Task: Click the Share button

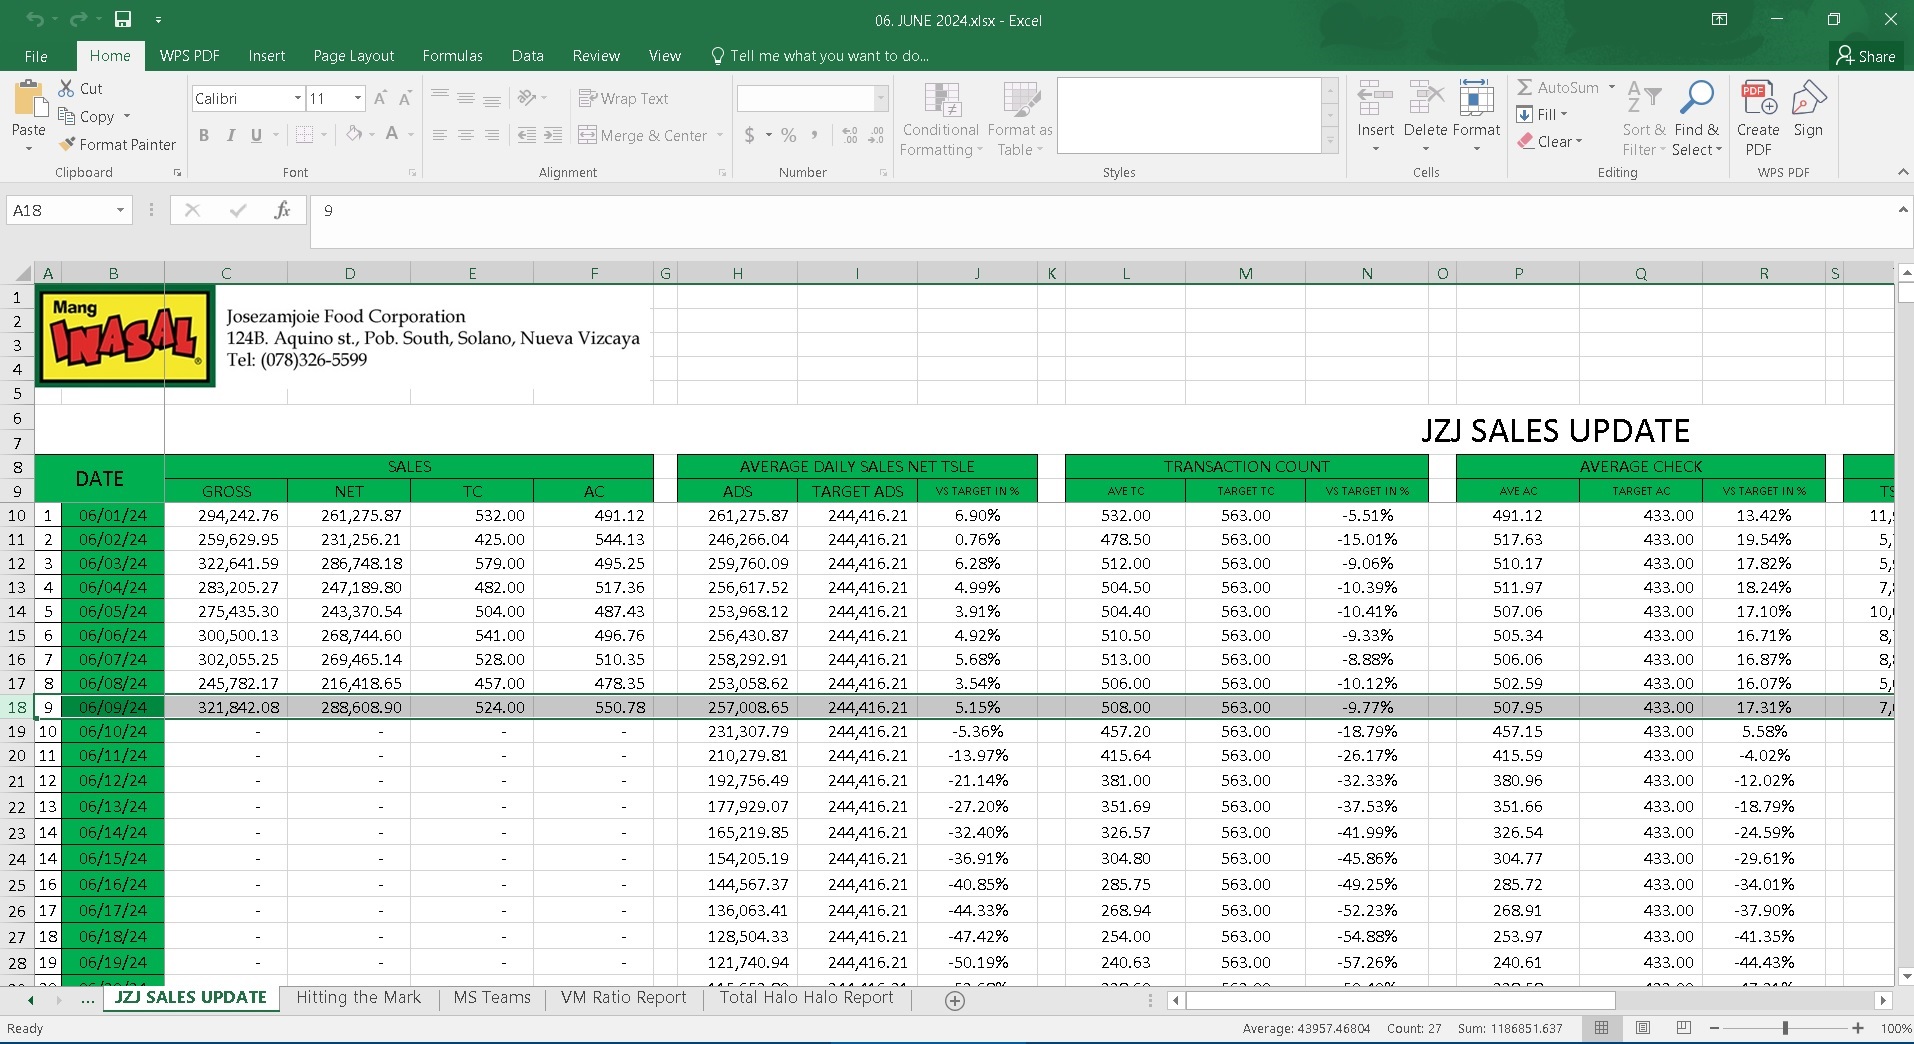Action: click(1866, 56)
